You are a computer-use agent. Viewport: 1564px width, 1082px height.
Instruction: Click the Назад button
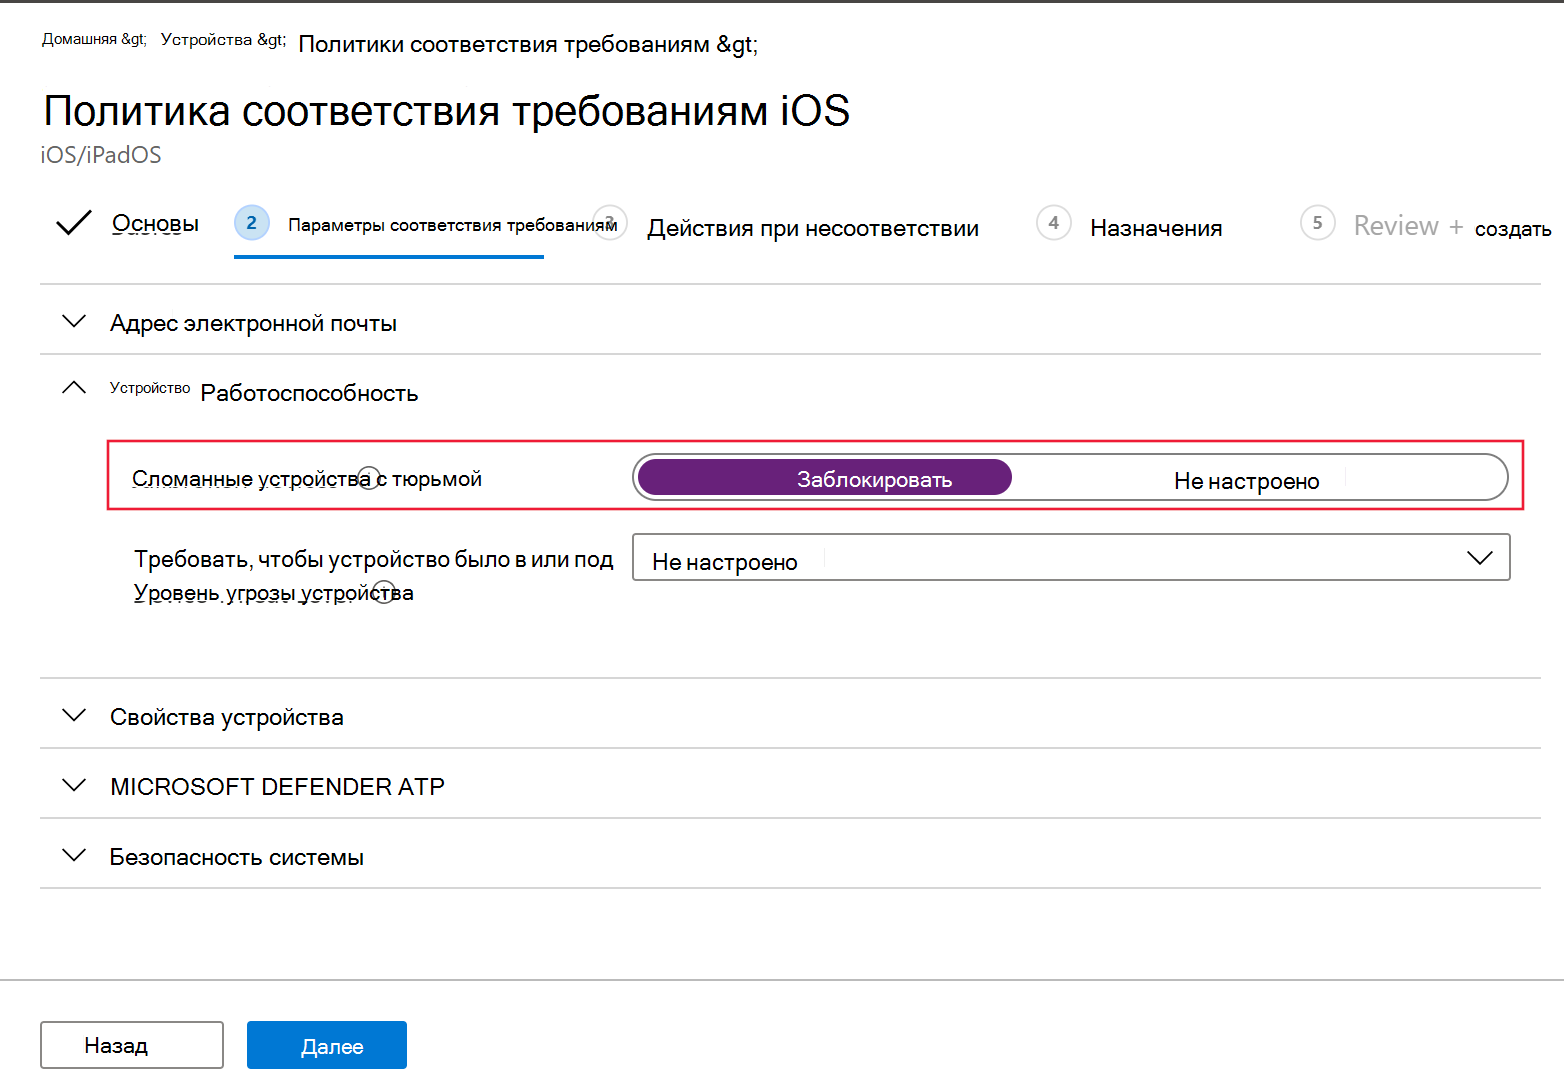point(132,1045)
